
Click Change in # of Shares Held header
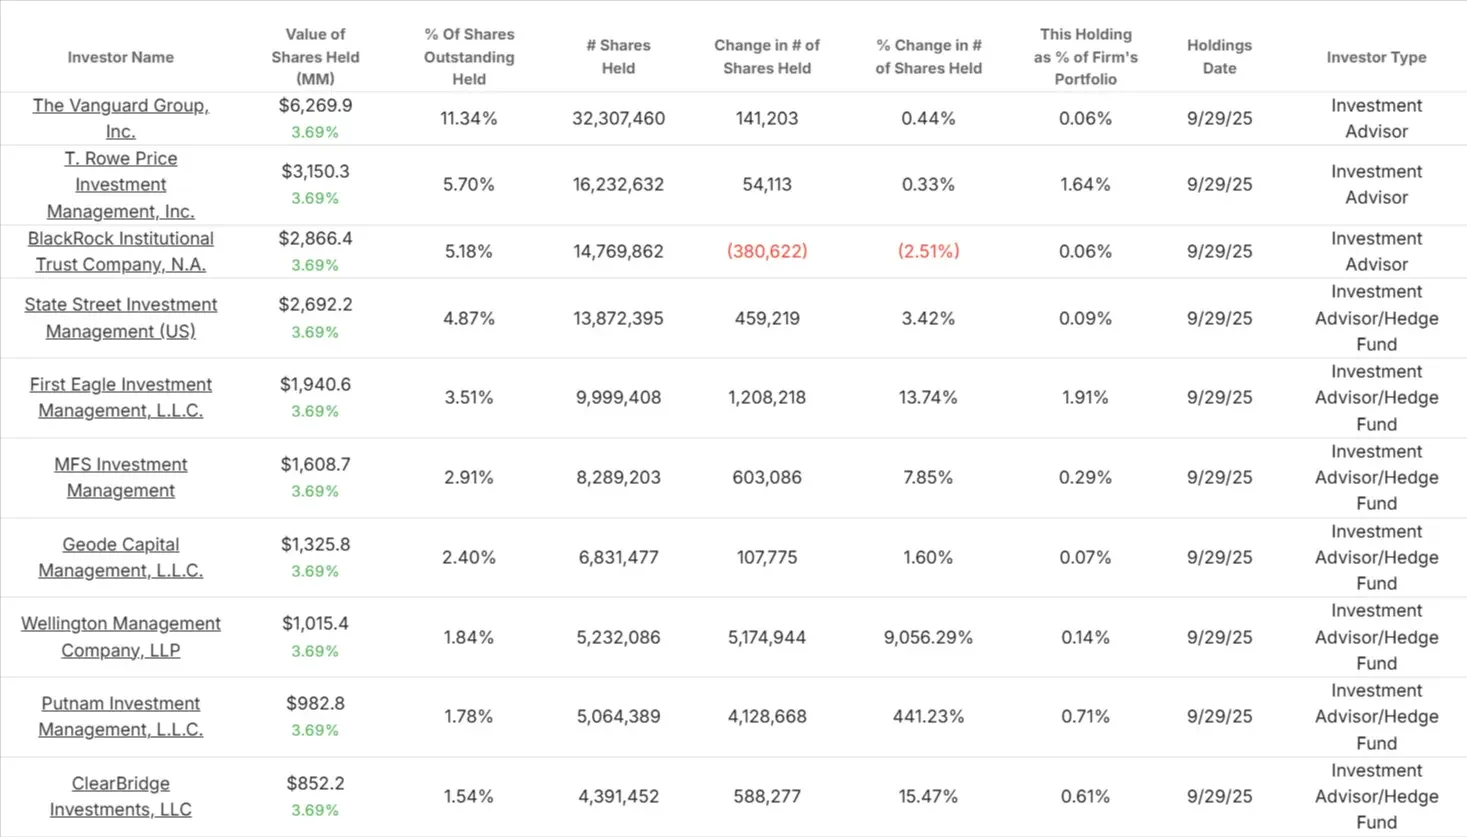[x=767, y=57]
